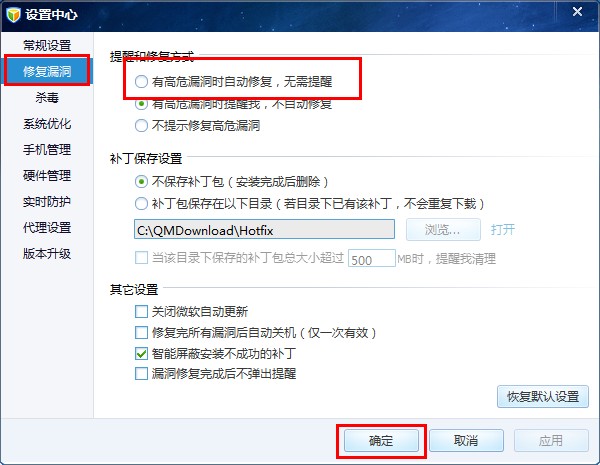This screenshot has width=600, height=465.
Task: Open 系统优化 settings page
Action: point(47,124)
